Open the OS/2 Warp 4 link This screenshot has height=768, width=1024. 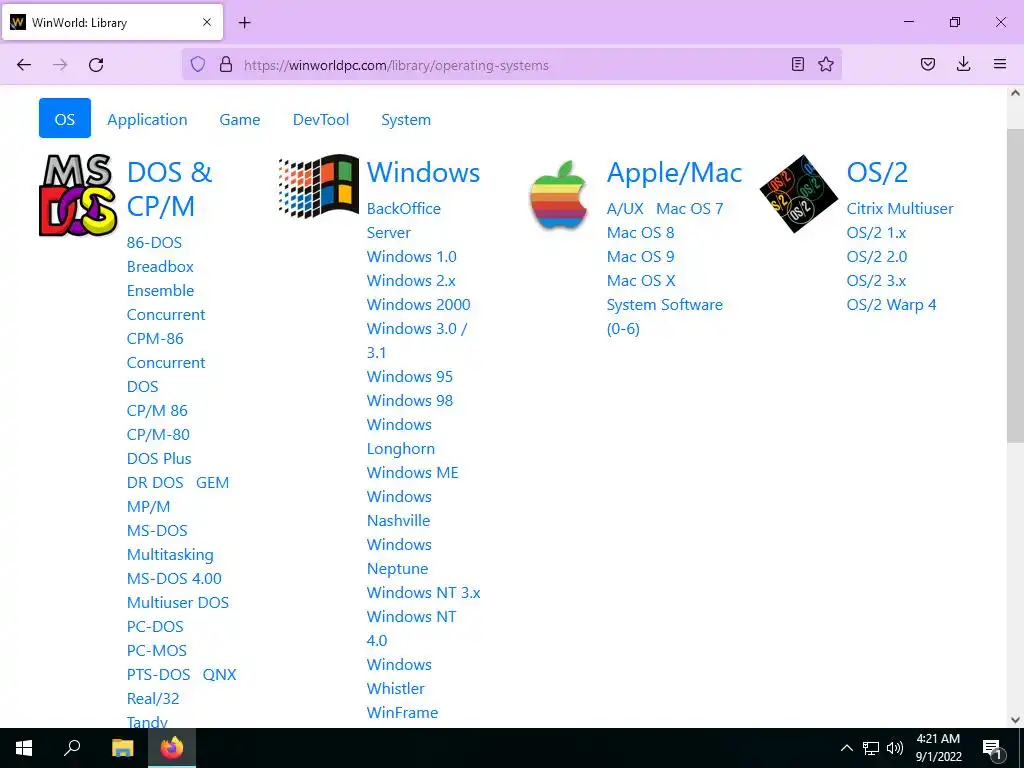(891, 305)
